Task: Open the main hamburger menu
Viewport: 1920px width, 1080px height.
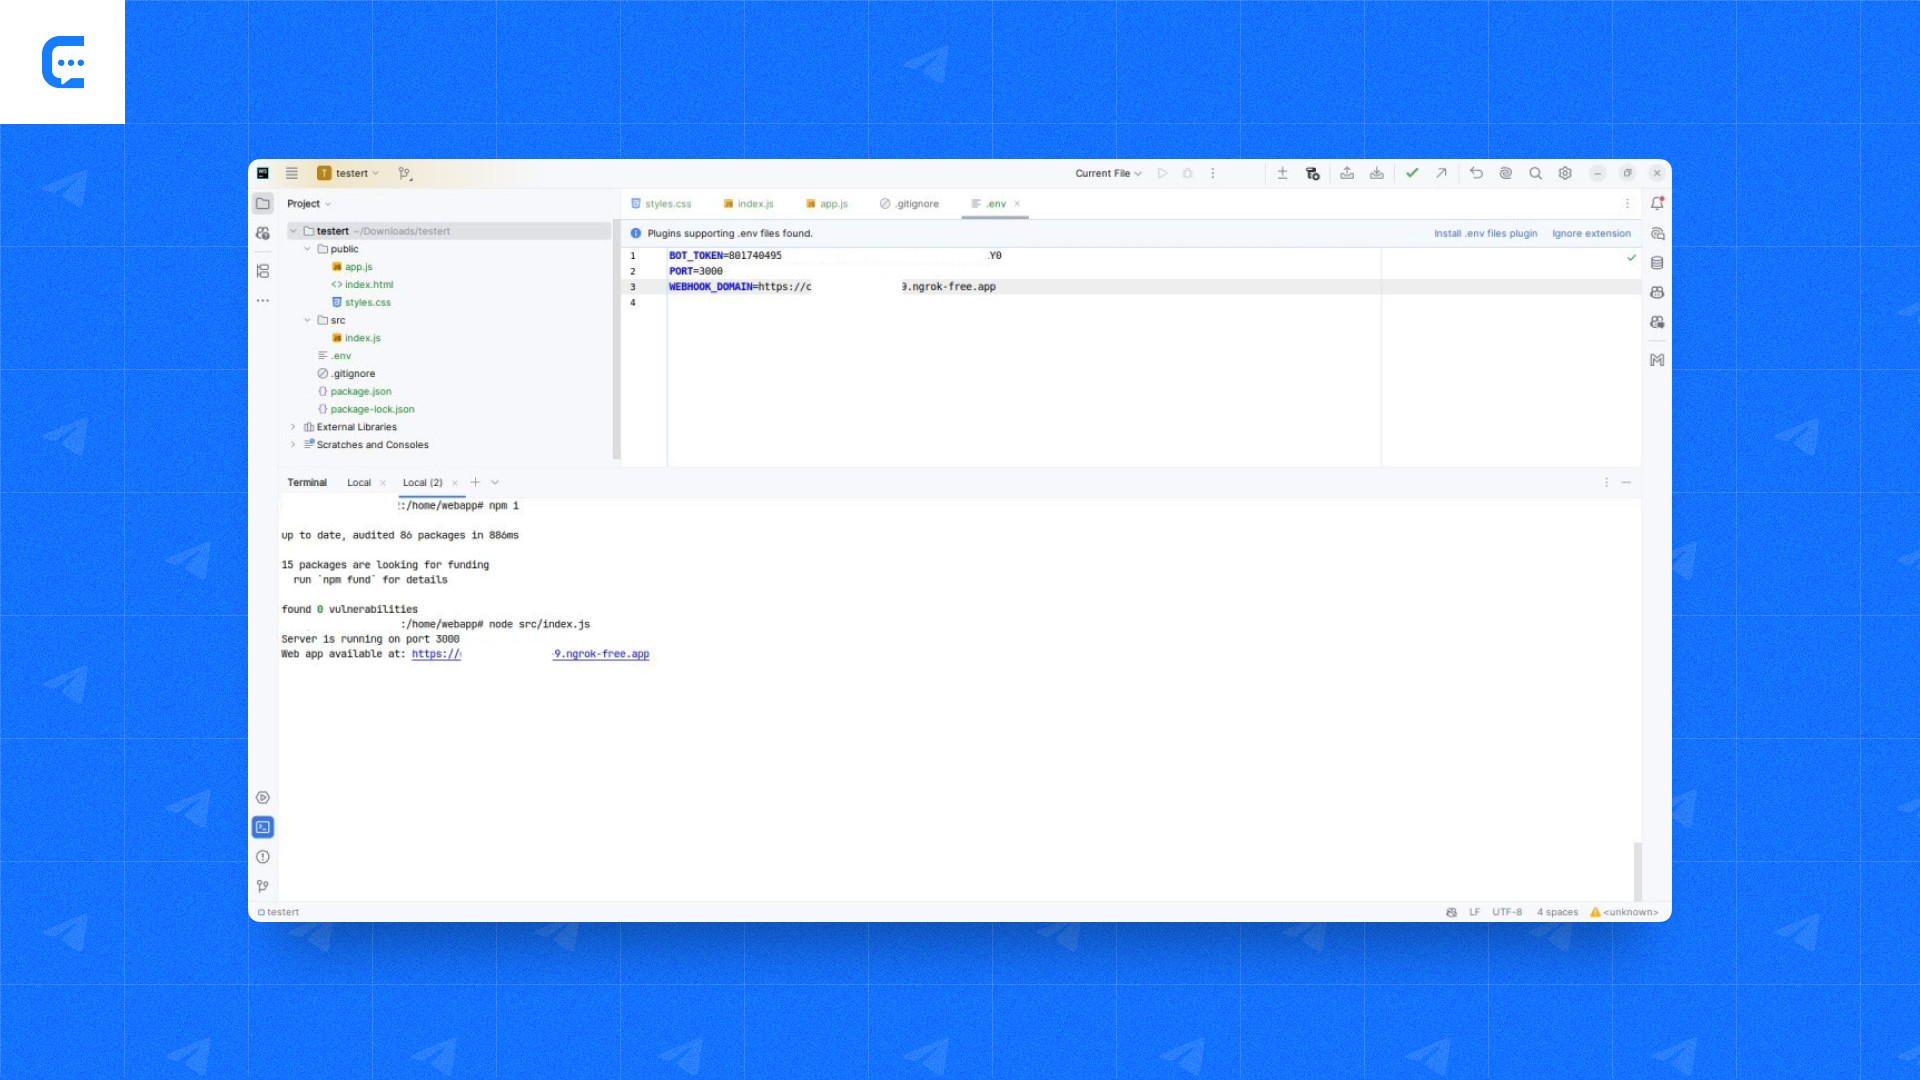Action: click(x=292, y=173)
